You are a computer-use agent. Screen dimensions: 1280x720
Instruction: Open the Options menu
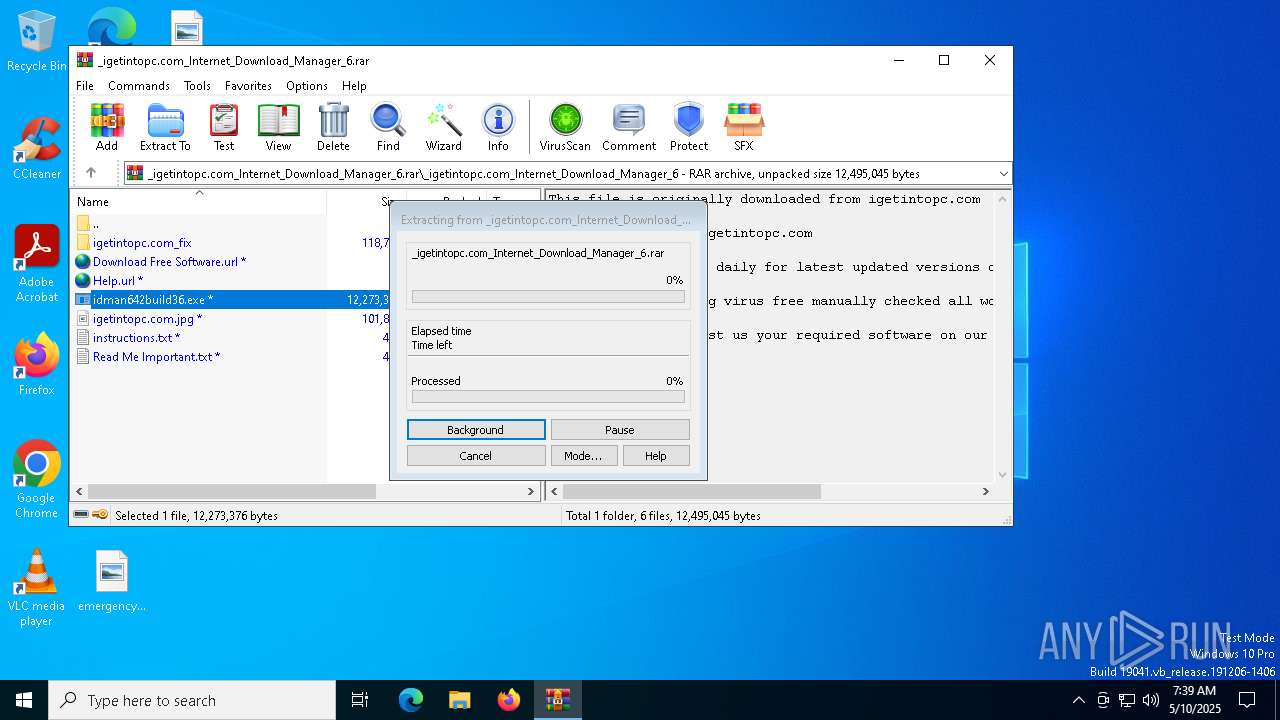(x=307, y=86)
